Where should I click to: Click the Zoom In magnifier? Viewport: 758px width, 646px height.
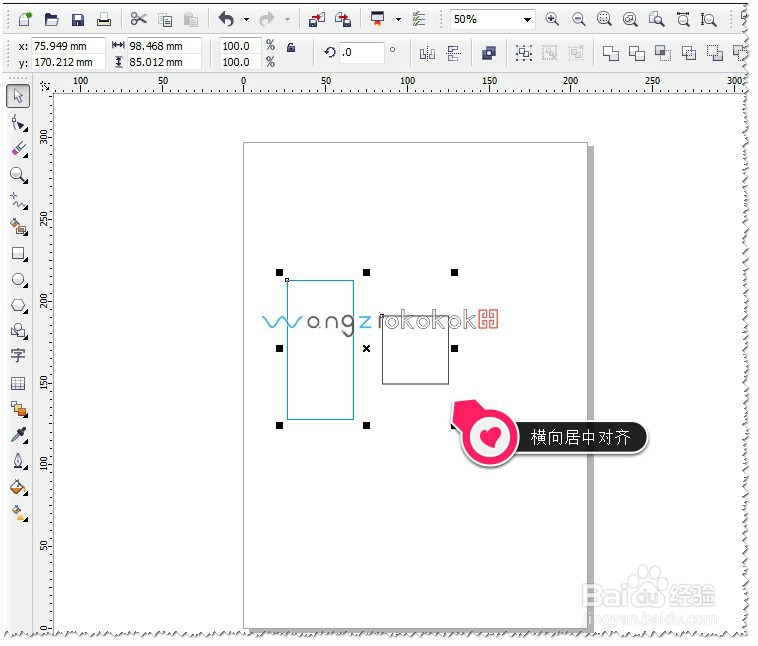[x=552, y=19]
